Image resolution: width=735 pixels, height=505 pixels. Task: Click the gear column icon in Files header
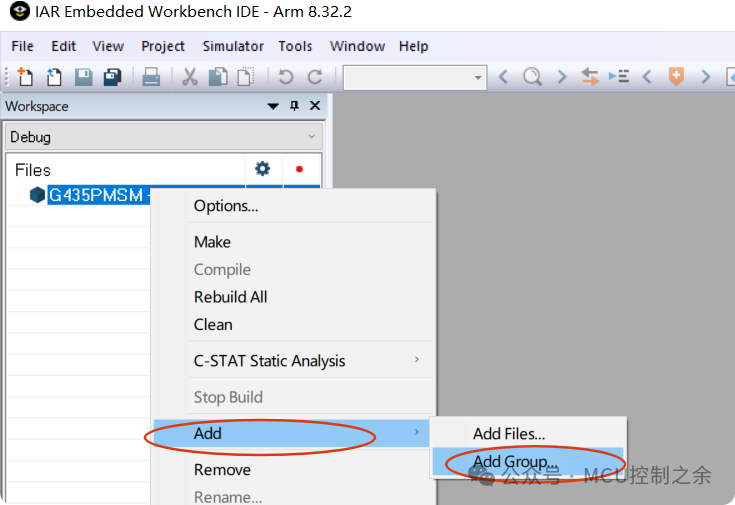tap(262, 168)
